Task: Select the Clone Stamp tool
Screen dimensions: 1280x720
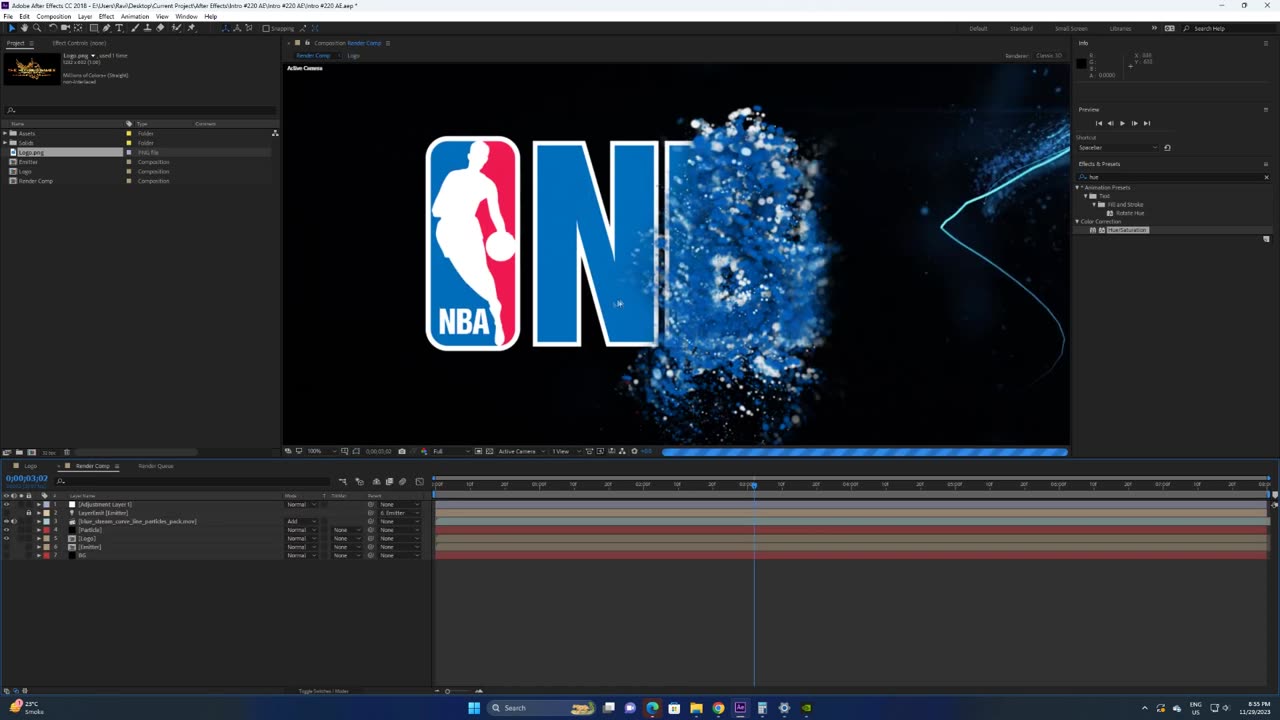Action: 147,28
